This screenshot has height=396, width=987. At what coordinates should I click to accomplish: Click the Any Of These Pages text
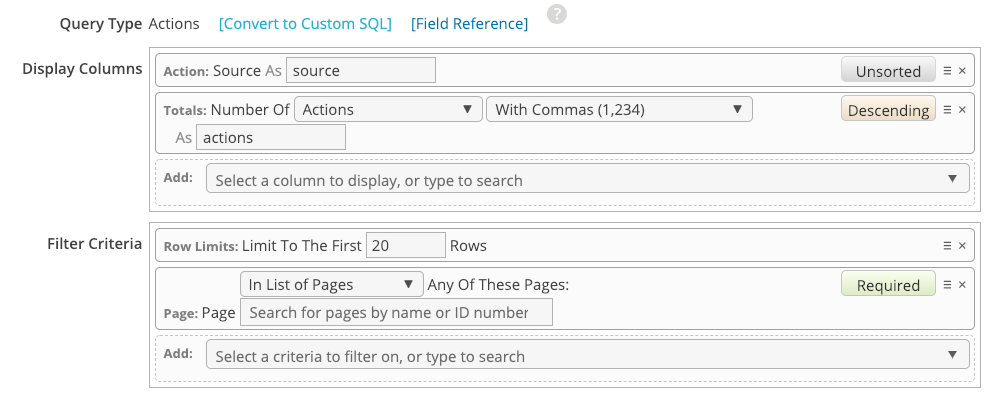point(498,285)
